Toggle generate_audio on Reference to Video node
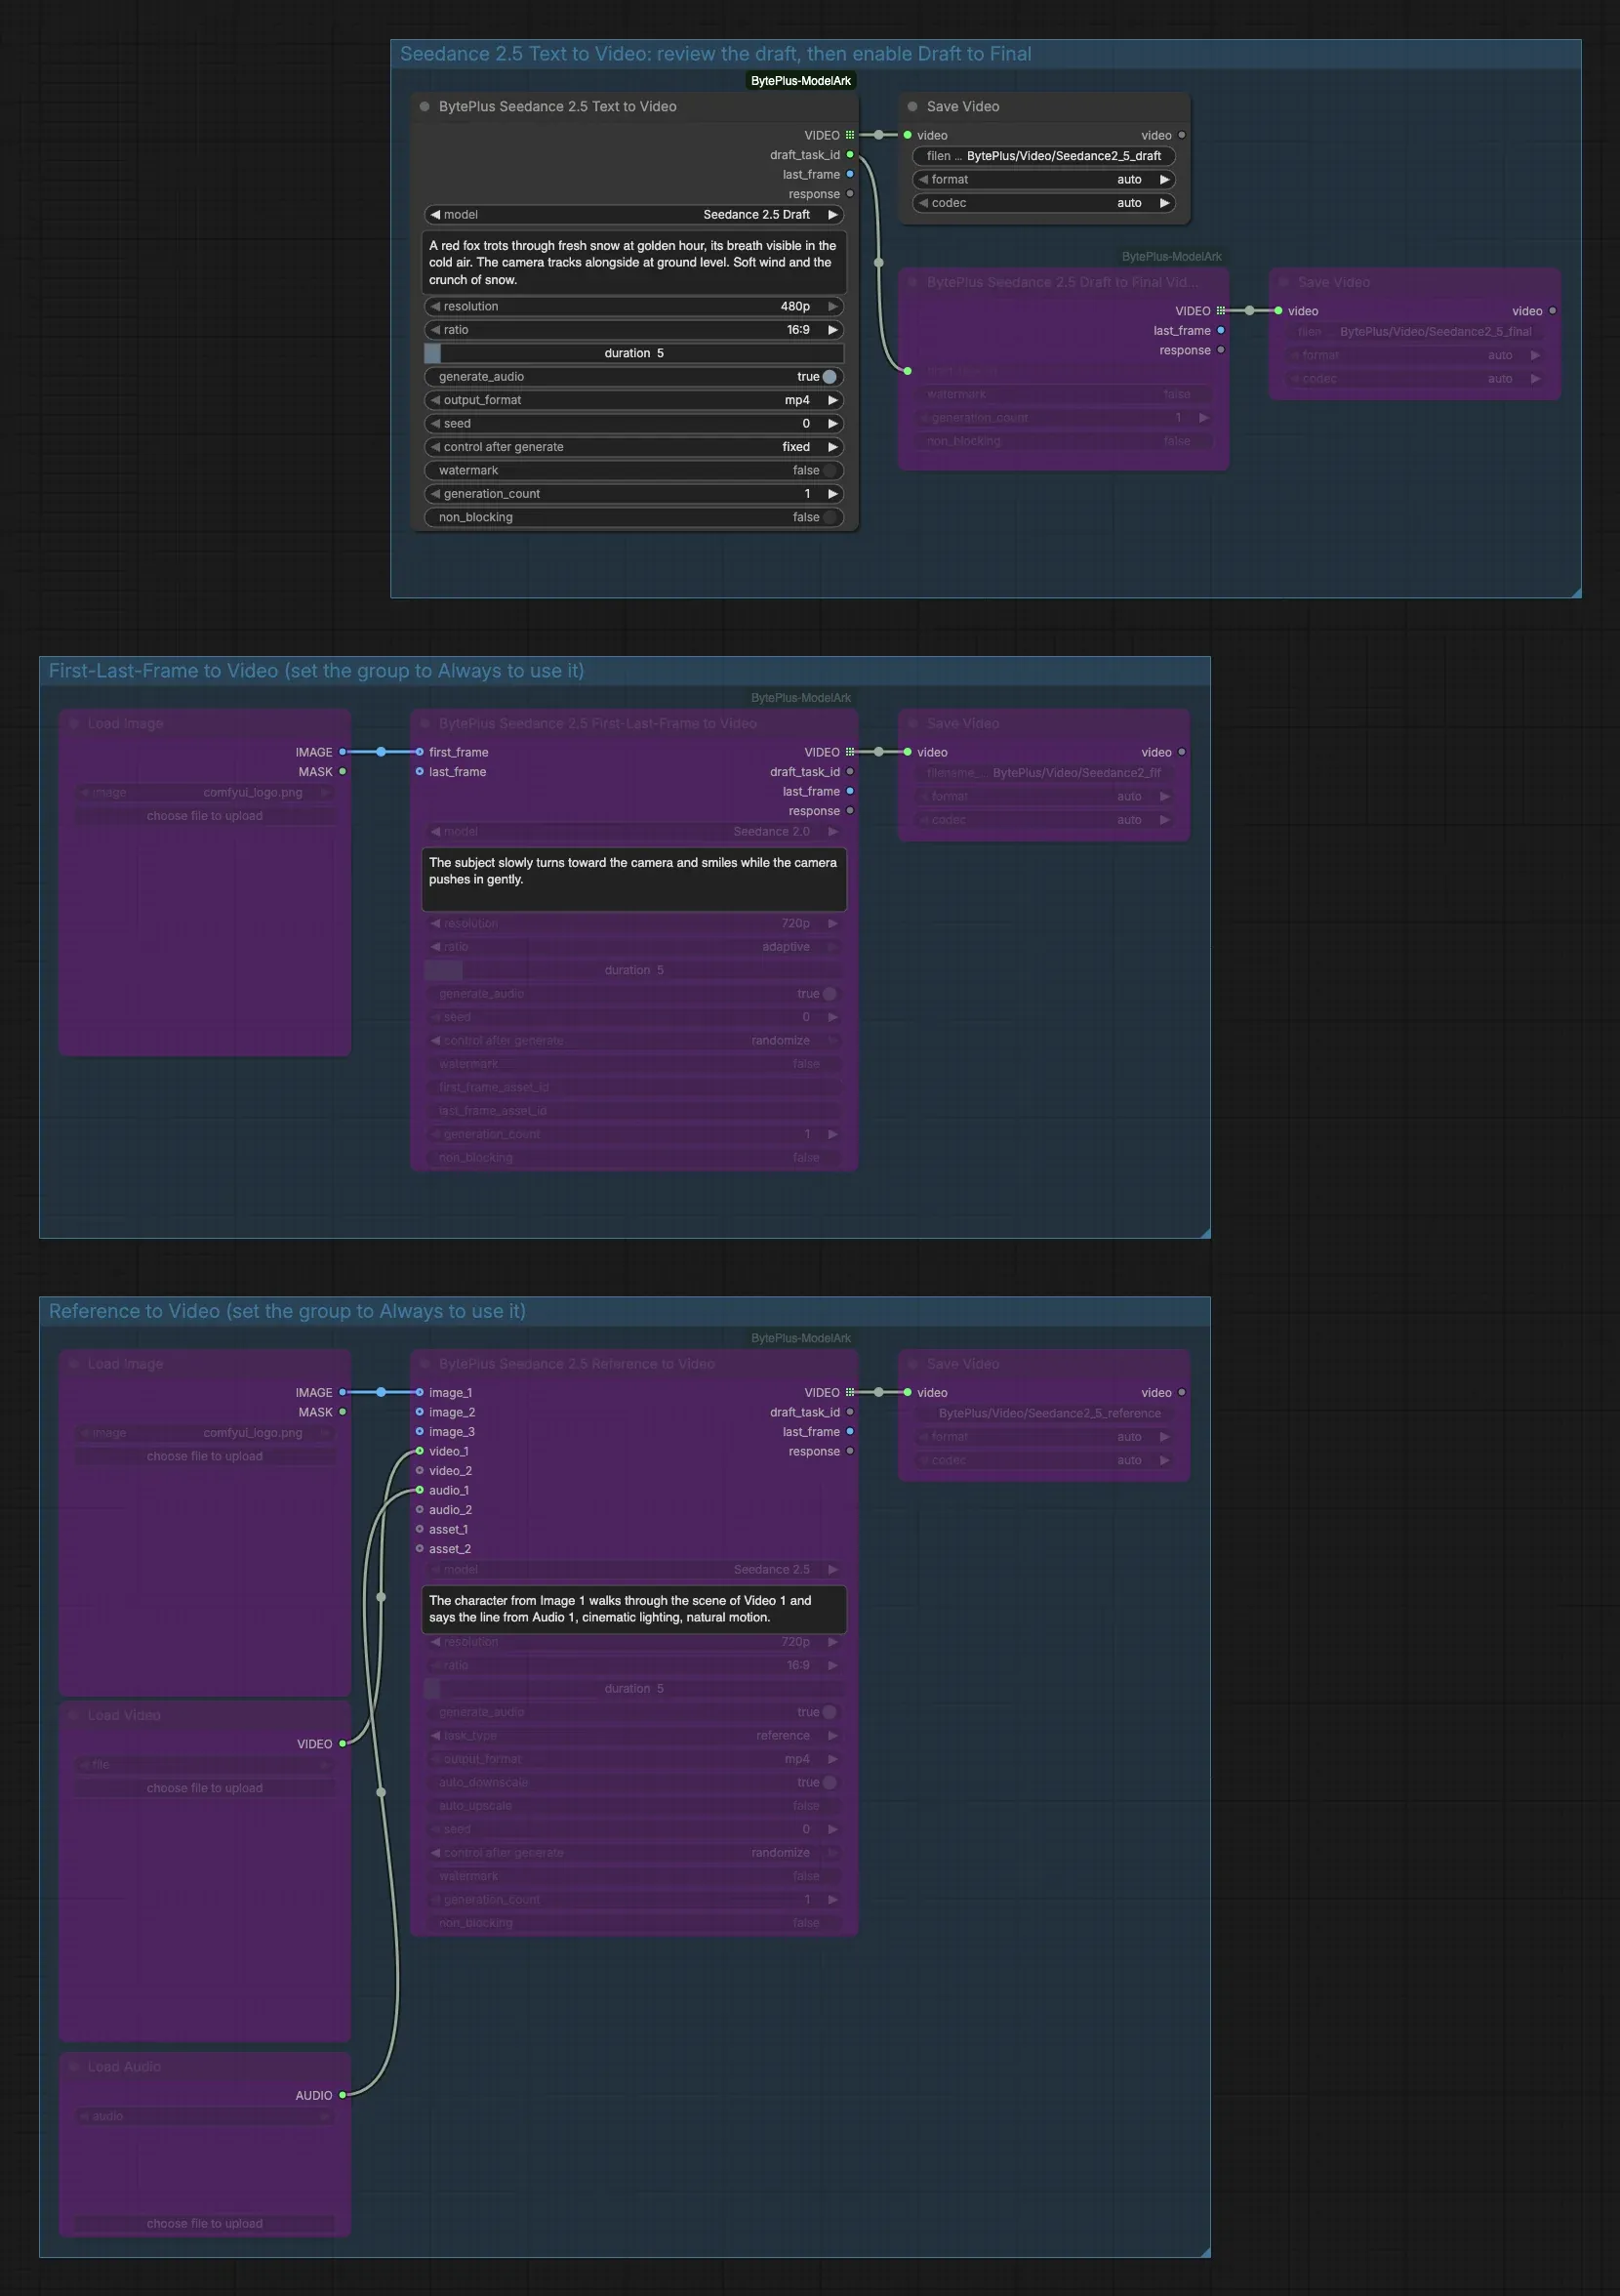 click(634, 1712)
